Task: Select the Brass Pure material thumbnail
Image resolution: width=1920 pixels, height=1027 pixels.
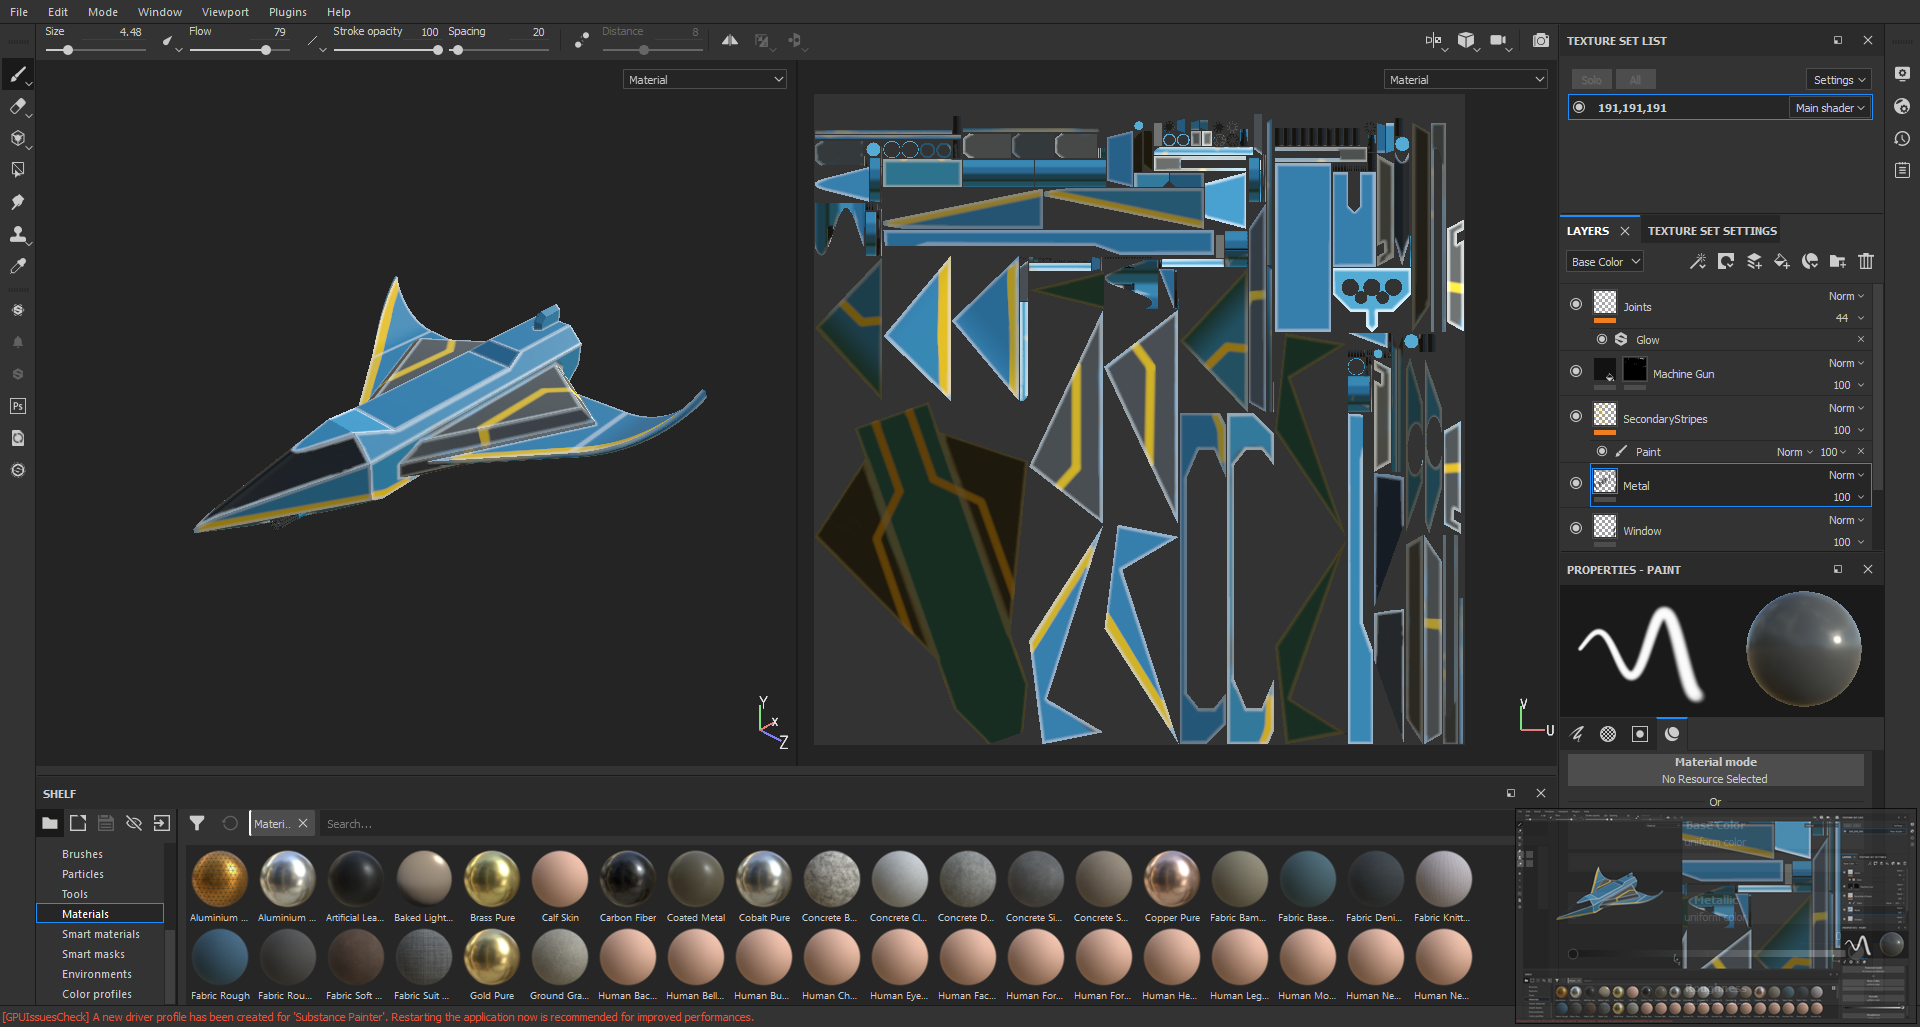Action: [x=492, y=879]
